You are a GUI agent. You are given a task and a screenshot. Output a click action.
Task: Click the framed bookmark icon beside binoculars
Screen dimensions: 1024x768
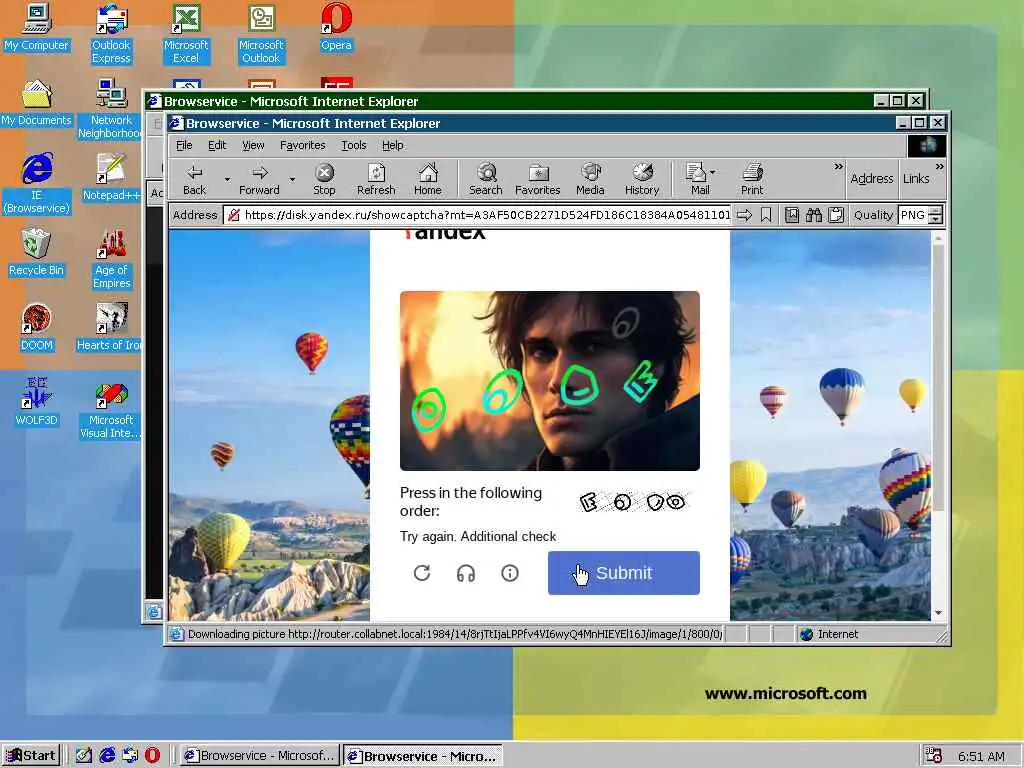(x=792, y=215)
